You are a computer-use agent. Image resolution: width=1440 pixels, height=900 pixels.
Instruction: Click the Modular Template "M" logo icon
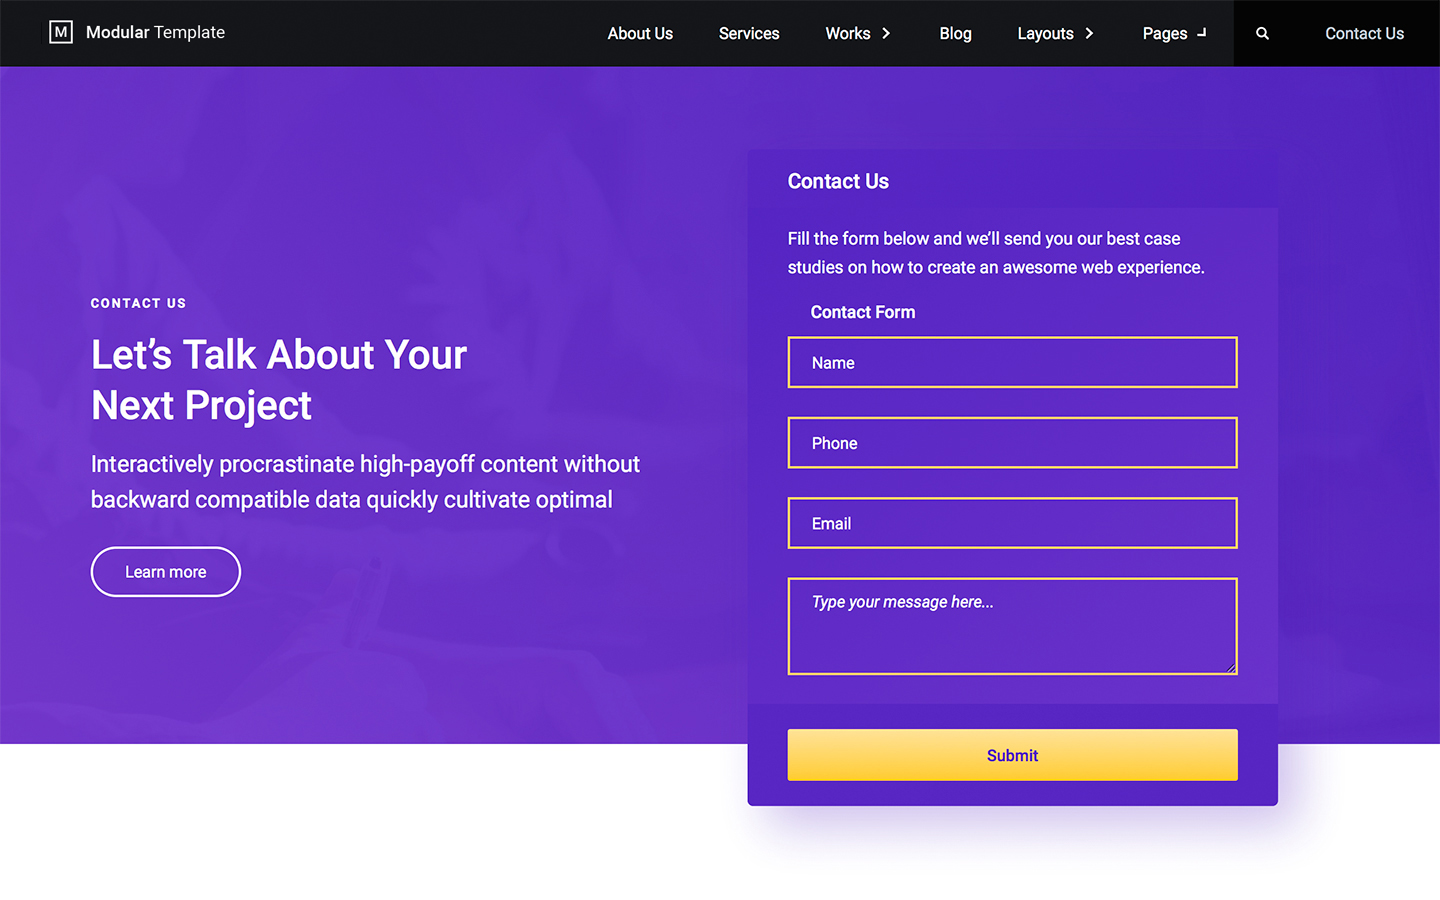coord(60,32)
